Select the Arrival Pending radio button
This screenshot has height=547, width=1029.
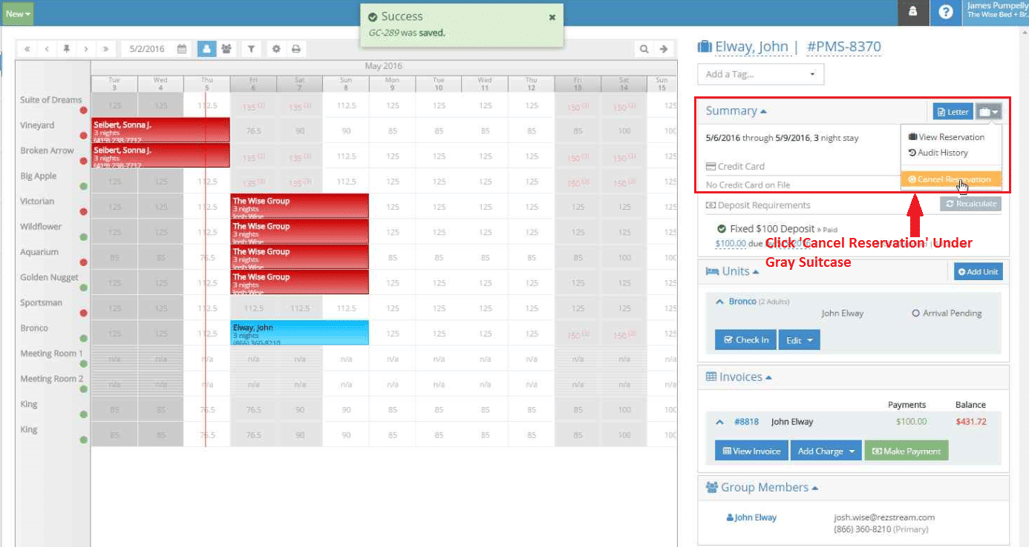tap(915, 314)
